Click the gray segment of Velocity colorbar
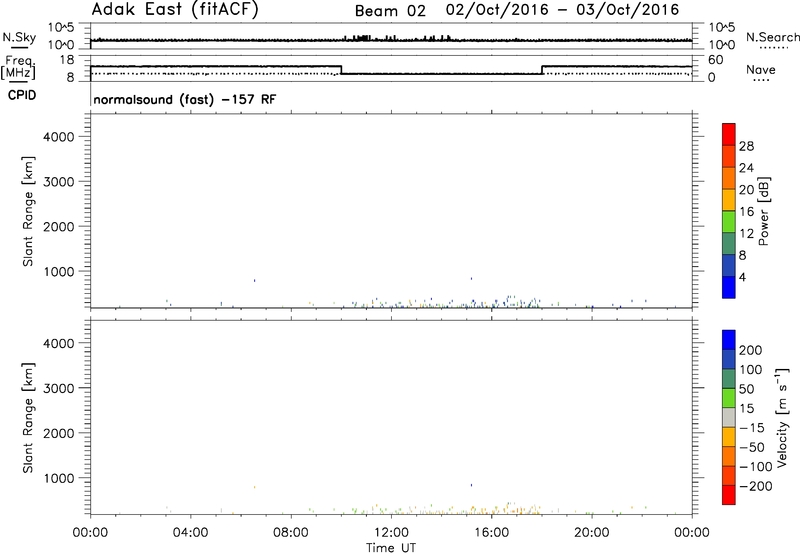This screenshot has width=800, height=554. (x=729, y=418)
